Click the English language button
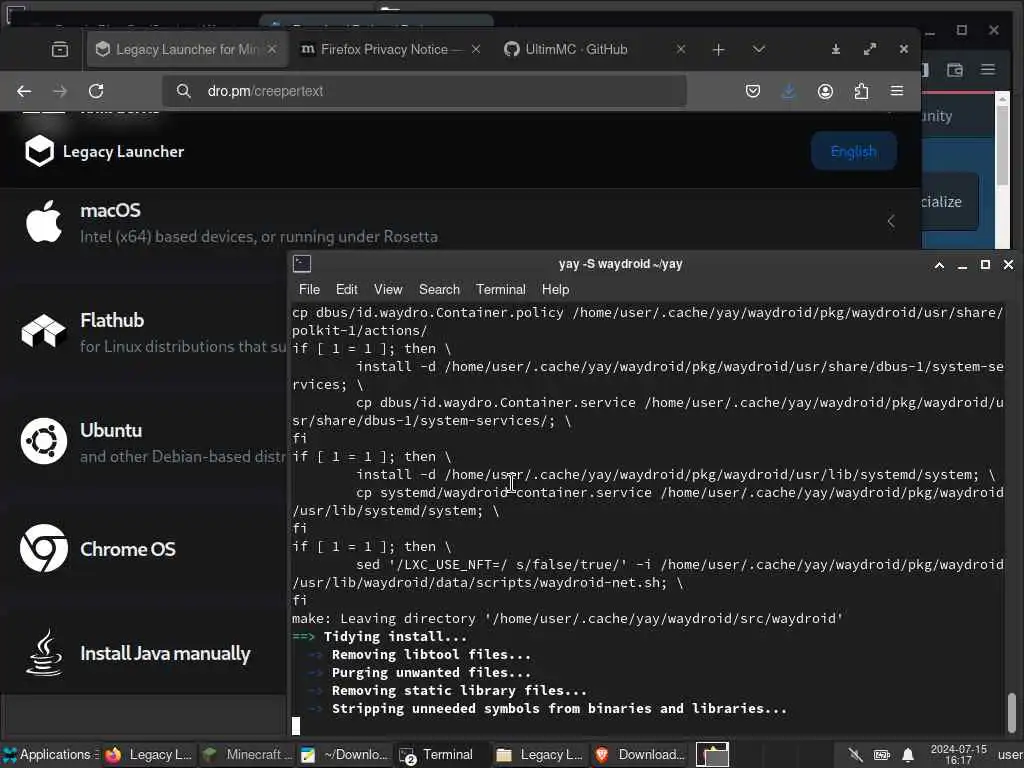1024x768 pixels. pos(854,152)
